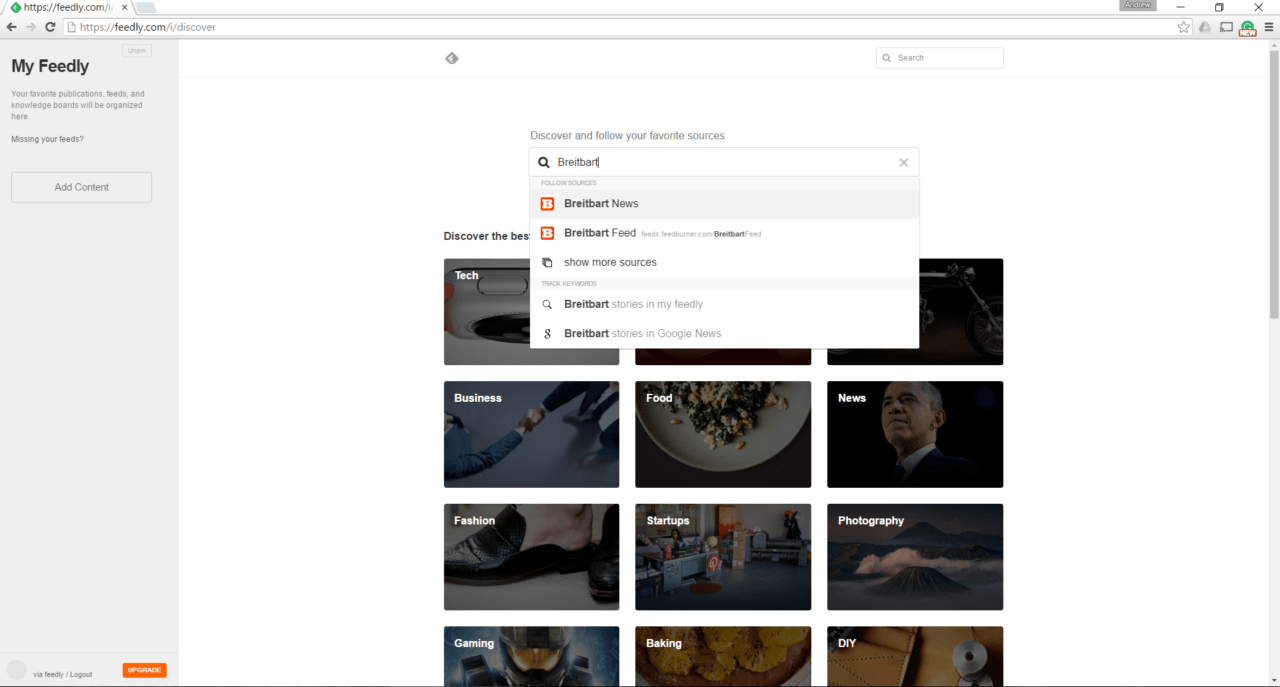Open the Baking category tile

723,656
